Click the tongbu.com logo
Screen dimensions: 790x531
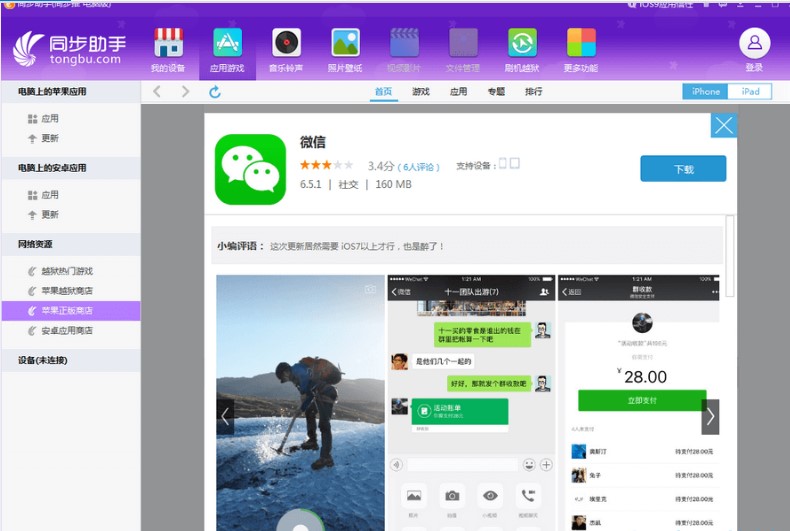[x=70, y=49]
